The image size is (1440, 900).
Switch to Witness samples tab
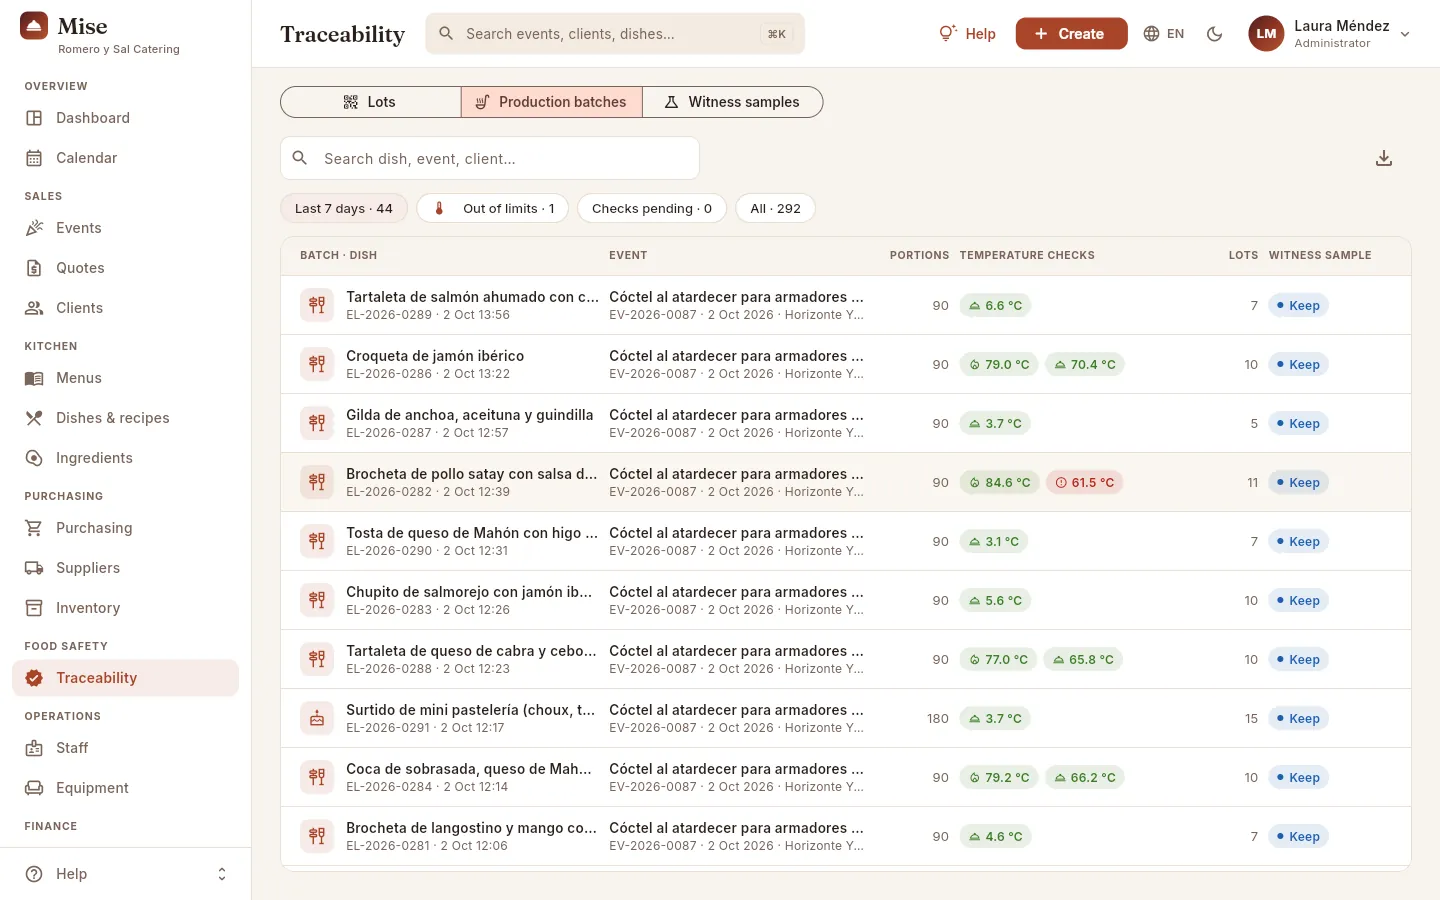pos(732,102)
